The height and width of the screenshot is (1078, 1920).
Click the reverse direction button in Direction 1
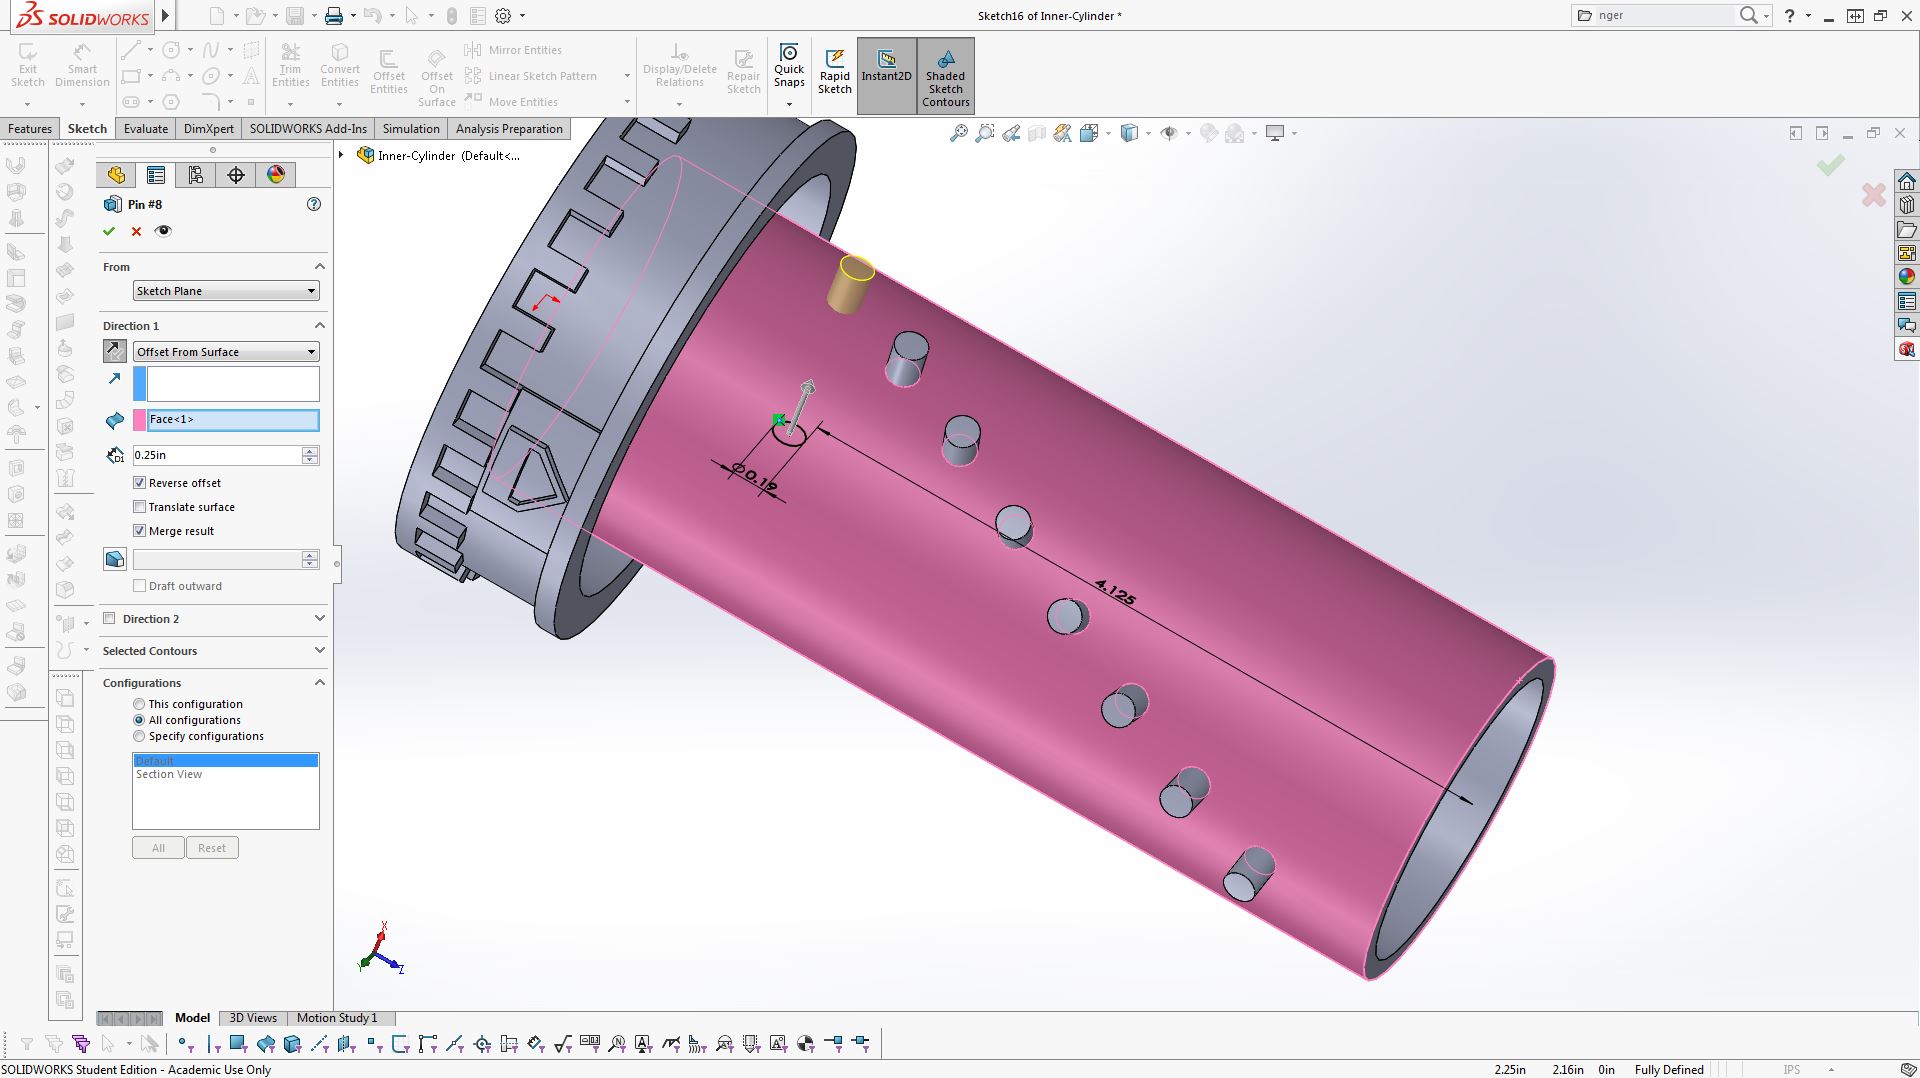[x=115, y=351]
